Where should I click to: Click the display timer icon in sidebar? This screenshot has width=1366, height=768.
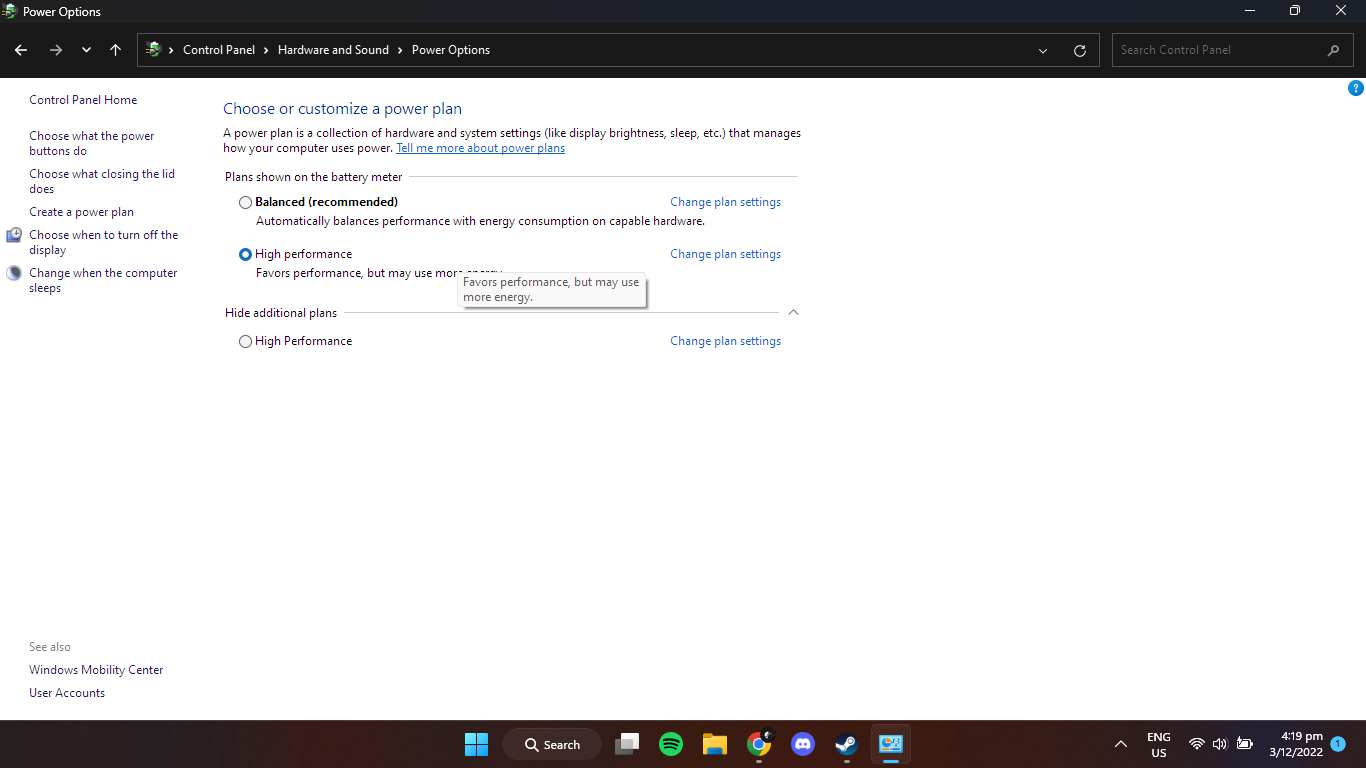[x=14, y=235]
